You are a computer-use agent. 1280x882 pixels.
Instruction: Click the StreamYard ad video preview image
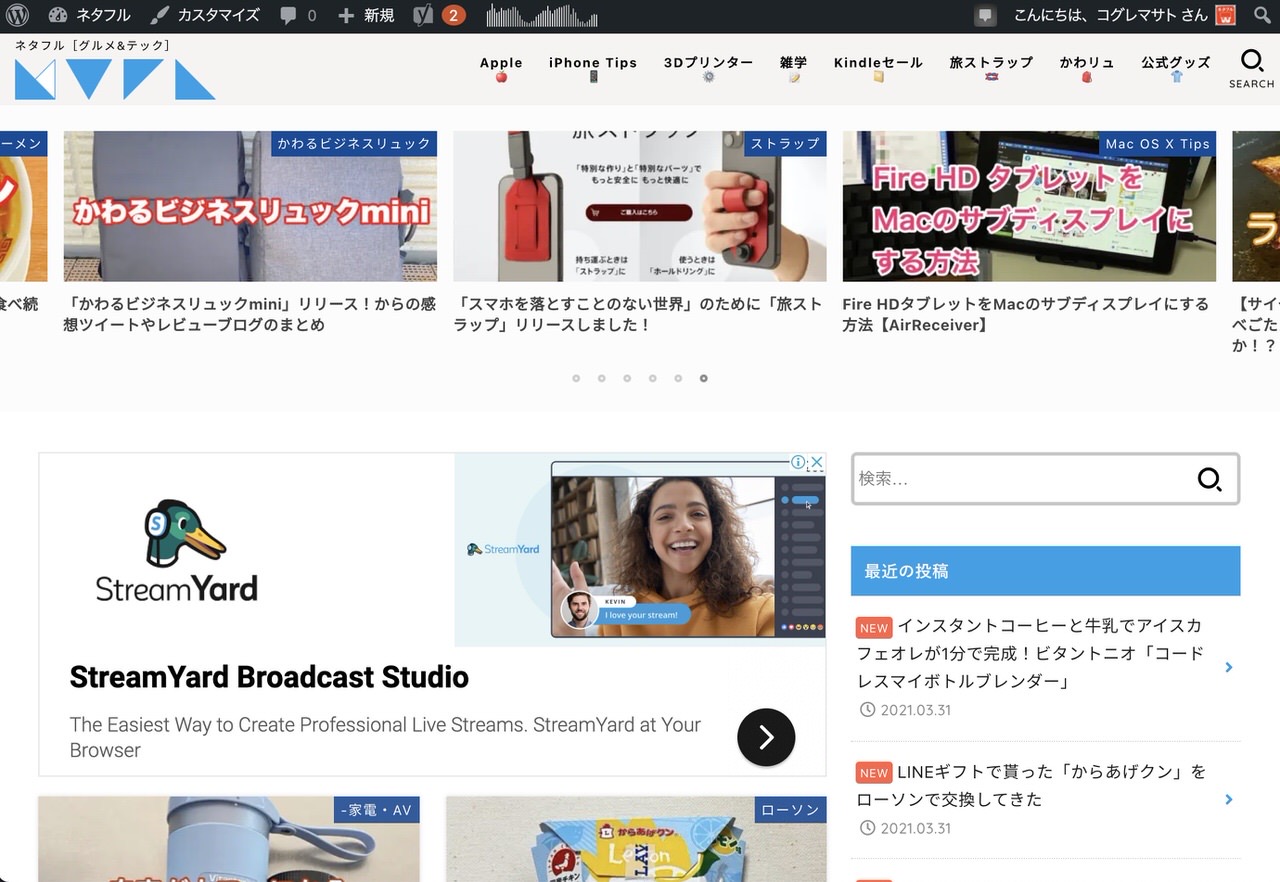pos(640,550)
